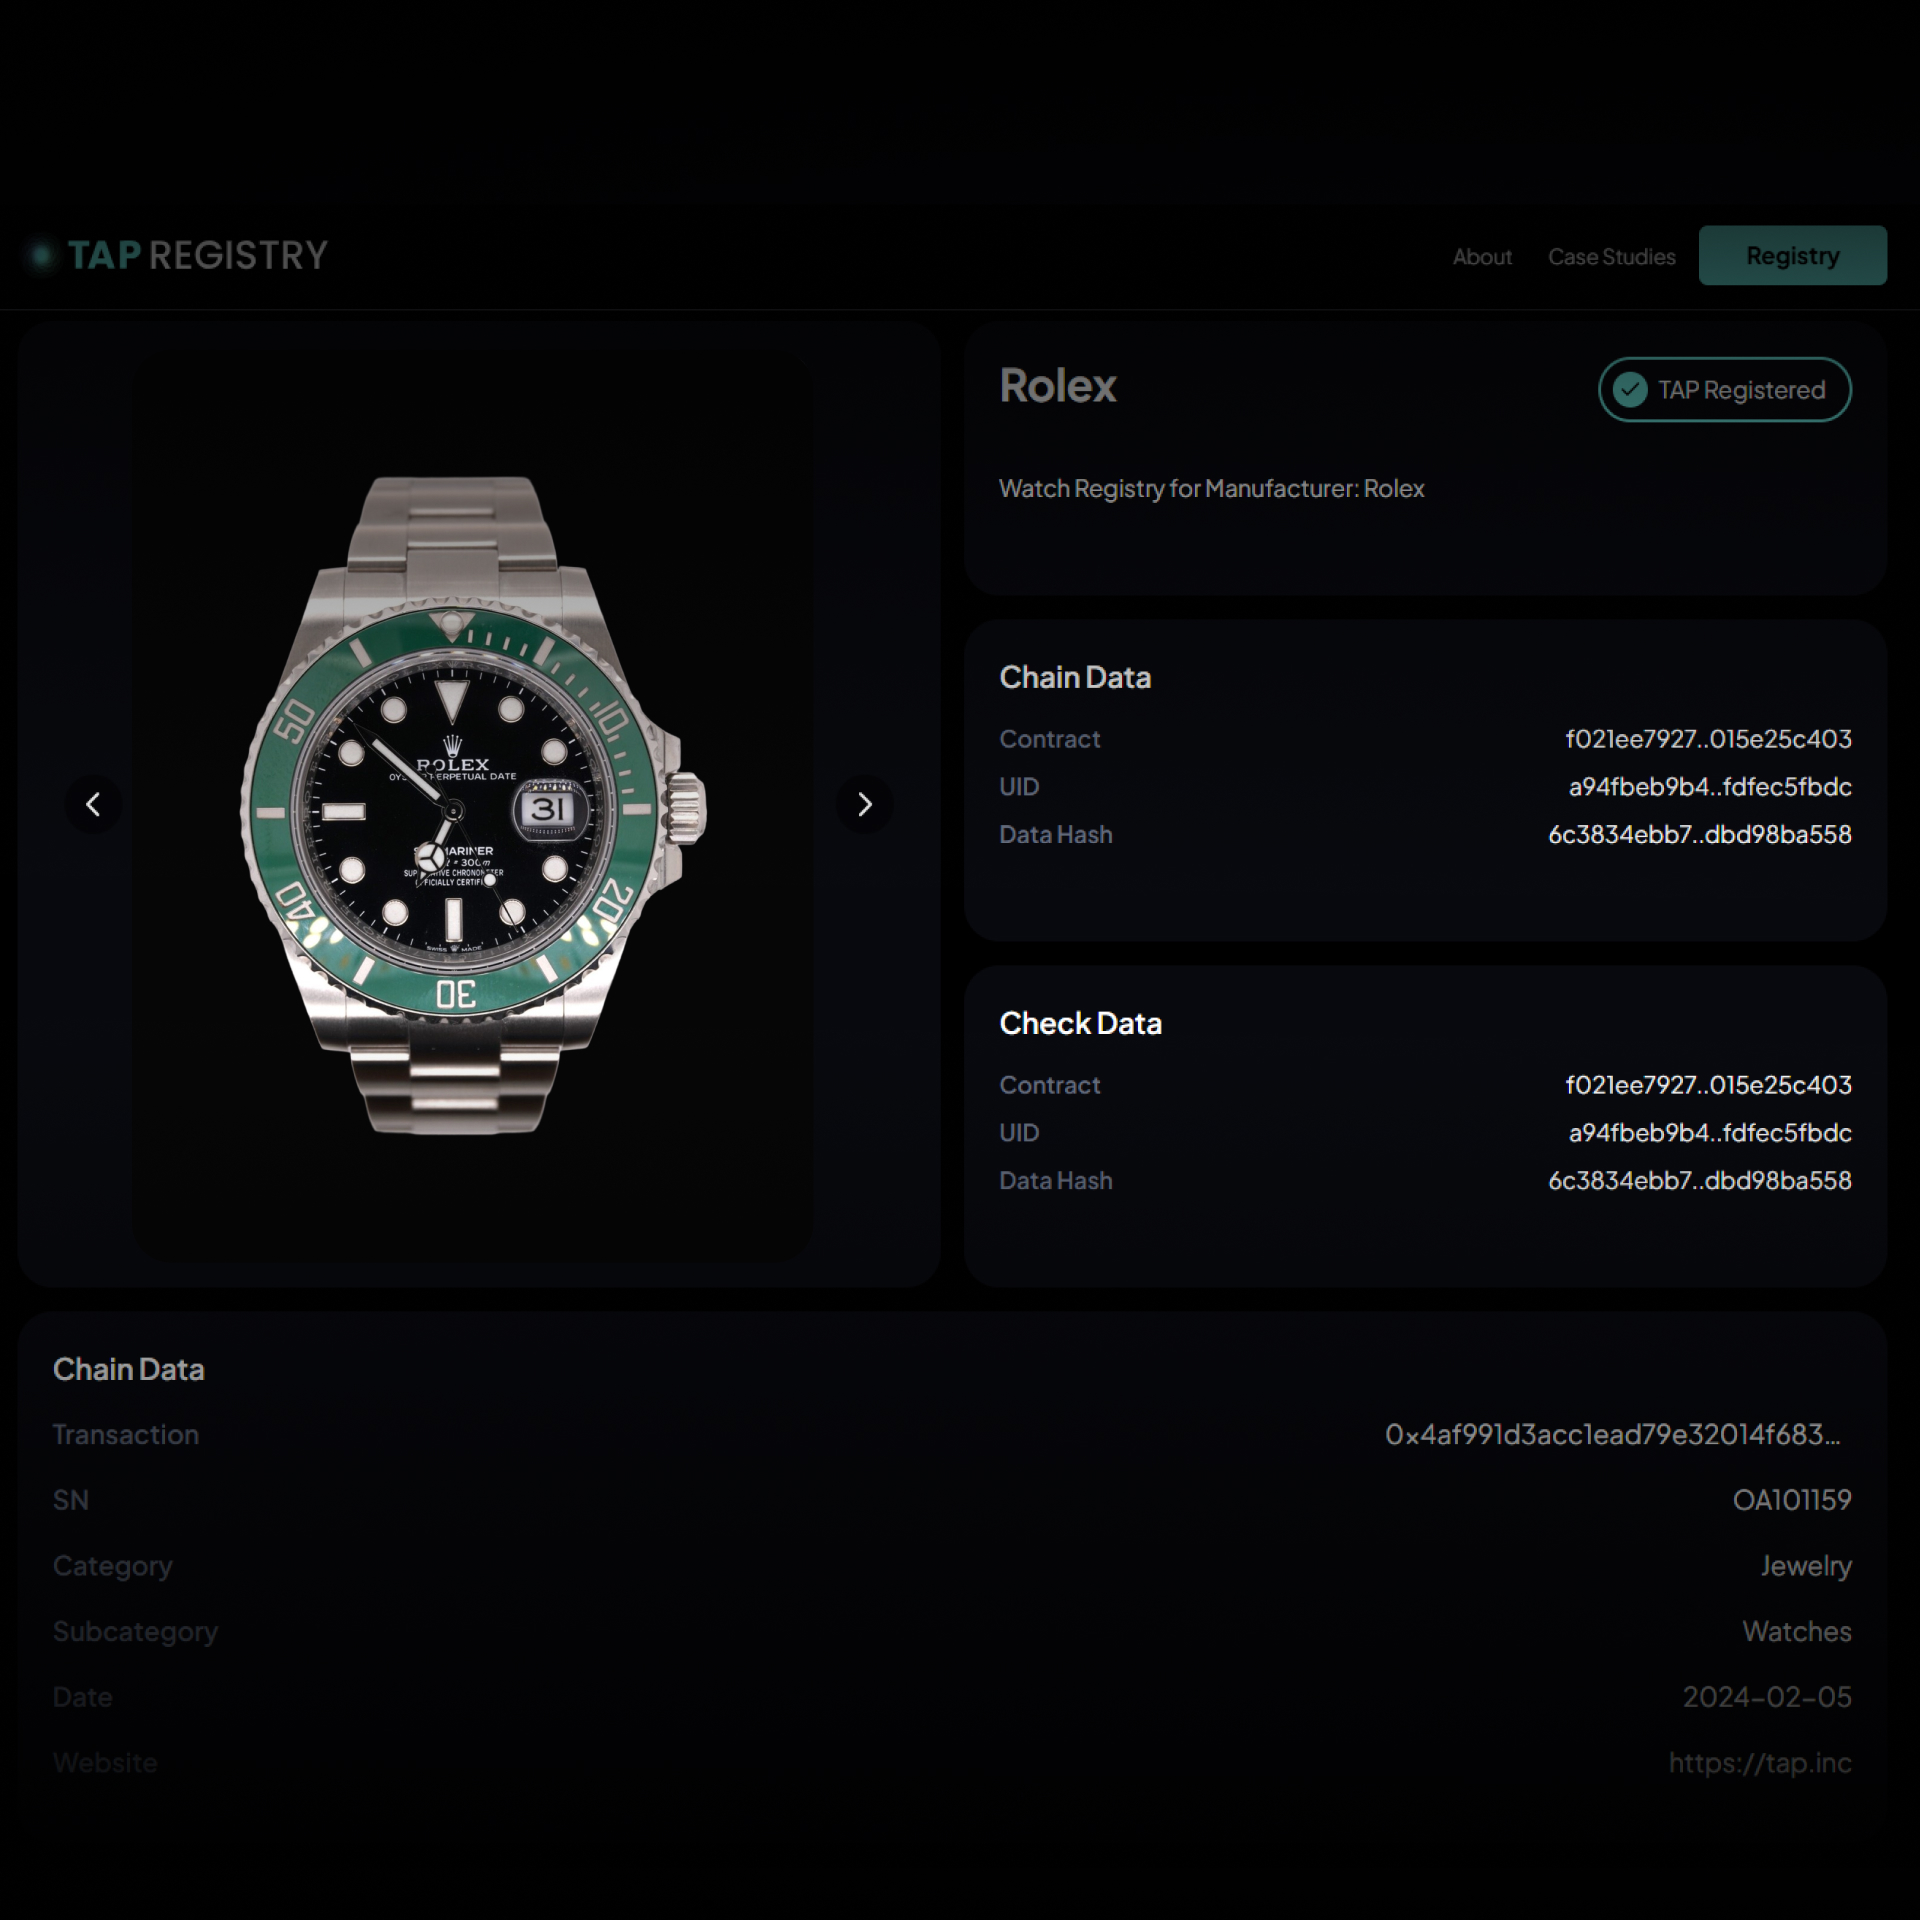Click the TAP Registered badge
1920x1920 pixels.
coord(1724,390)
